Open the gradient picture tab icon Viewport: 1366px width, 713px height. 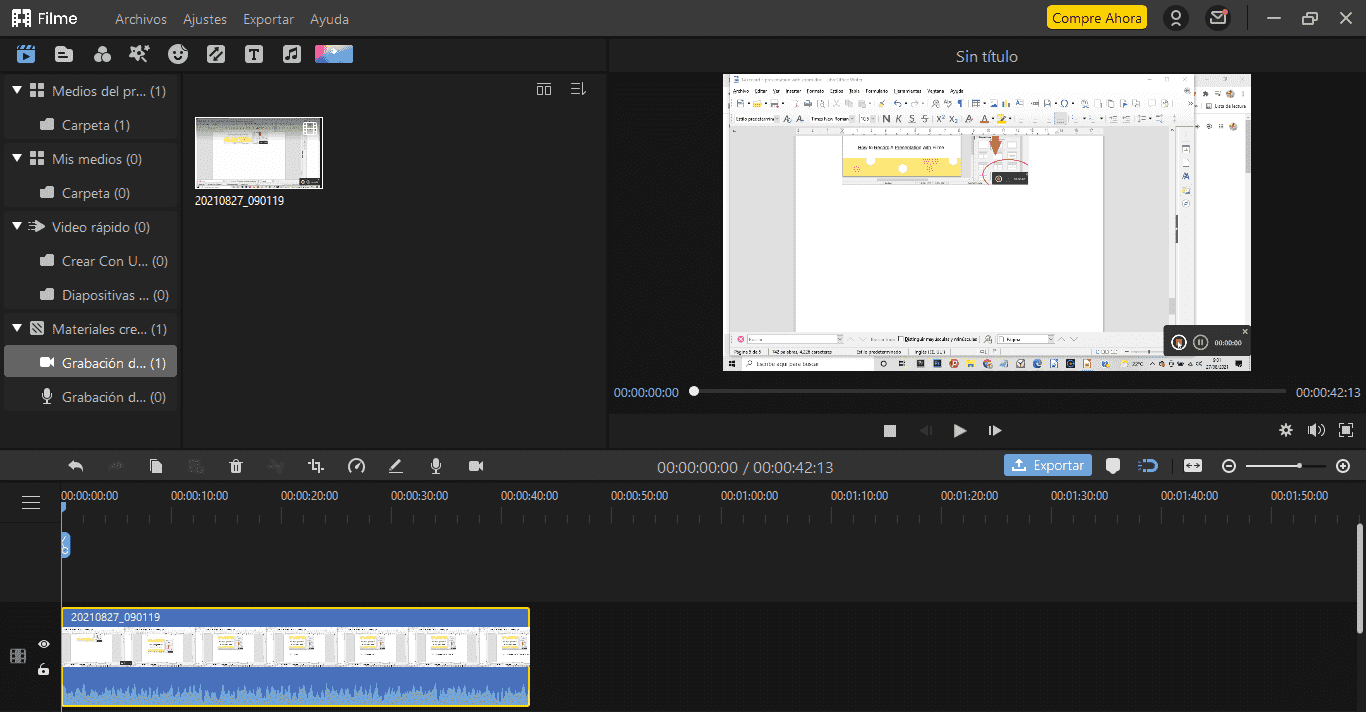pos(334,54)
